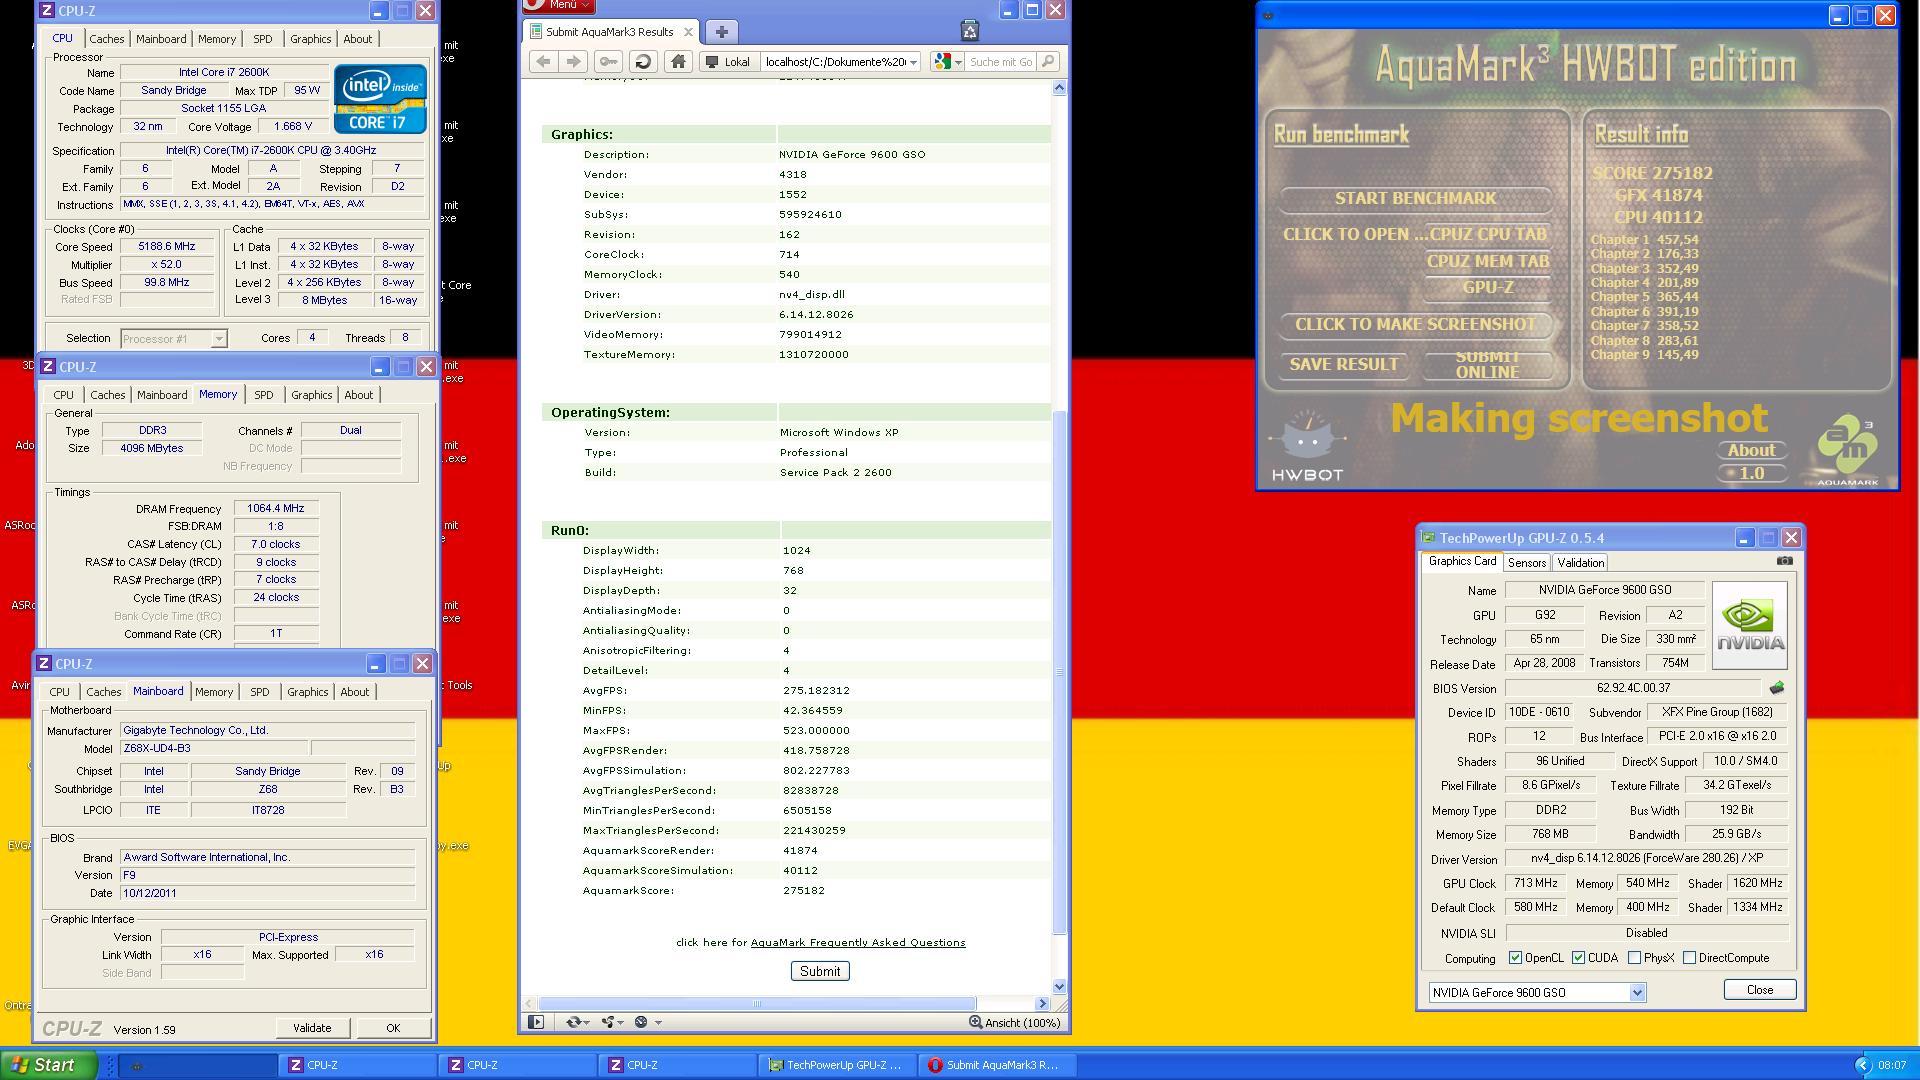Viewport: 1920px width, 1080px height.
Task: Go to the Opera home page
Action: pos(678,62)
